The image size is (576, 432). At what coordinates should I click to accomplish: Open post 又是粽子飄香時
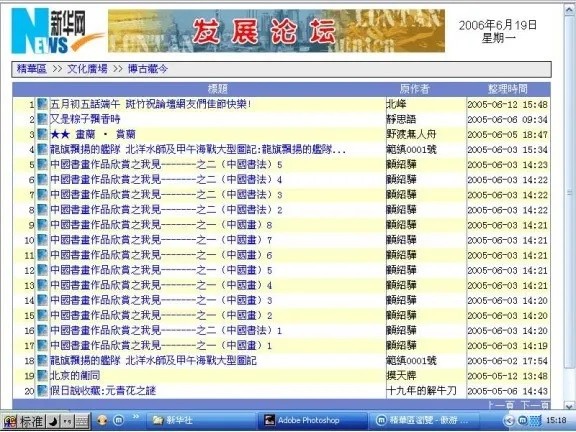point(85,119)
